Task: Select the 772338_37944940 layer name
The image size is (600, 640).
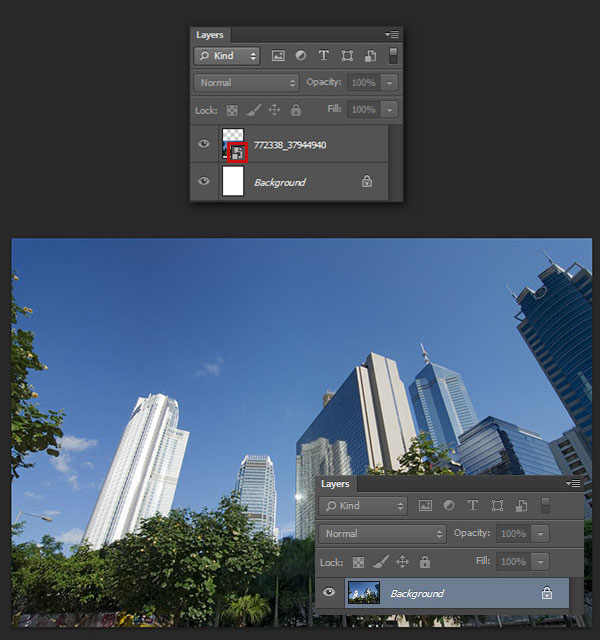Action: (290, 145)
